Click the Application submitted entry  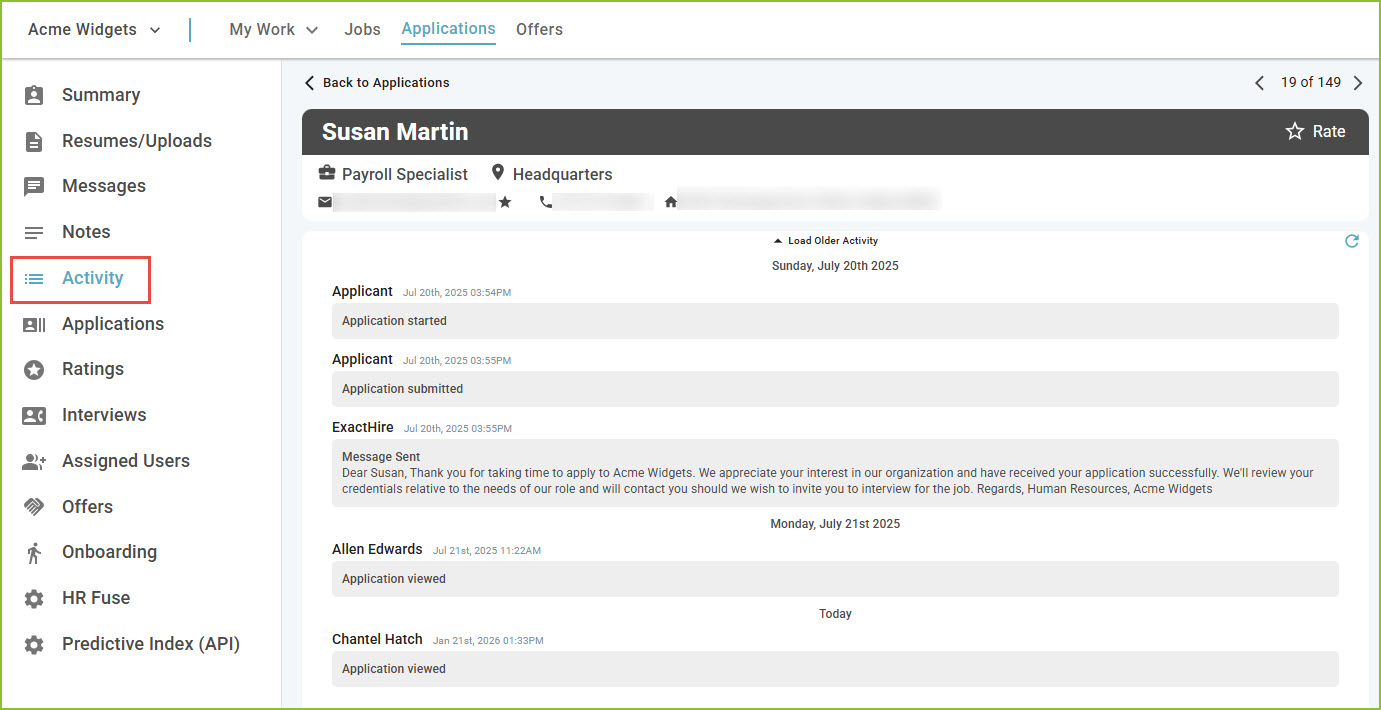point(835,389)
